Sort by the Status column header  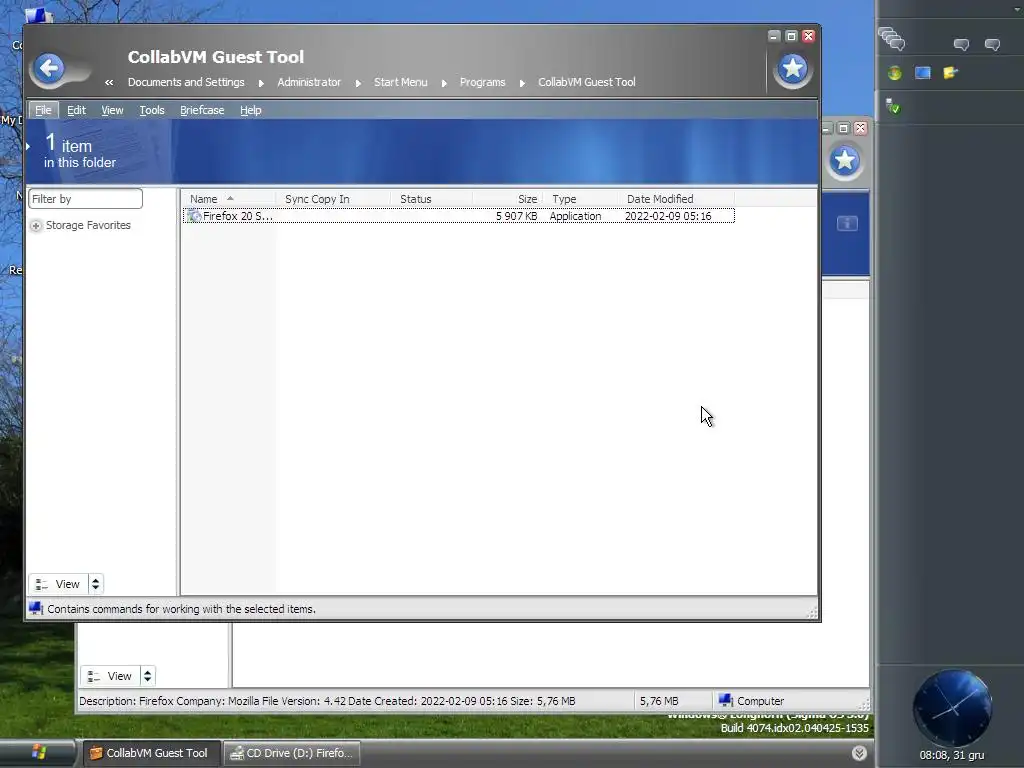coord(431,199)
